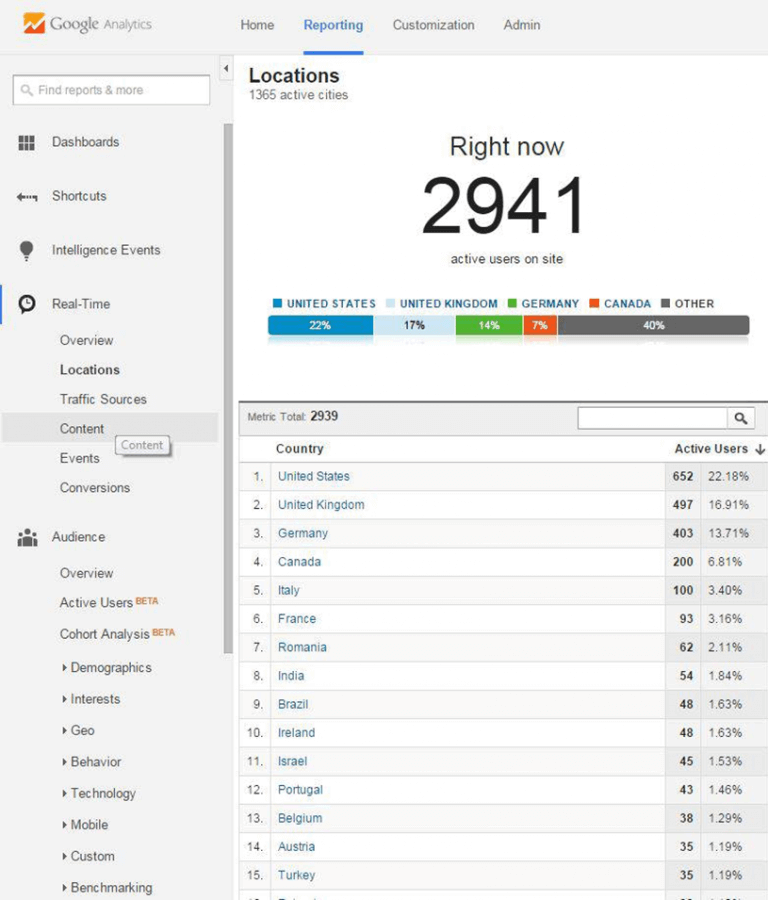Open Real-Time Events report
The height and width of the screenshot is (900, 768).
80,458
